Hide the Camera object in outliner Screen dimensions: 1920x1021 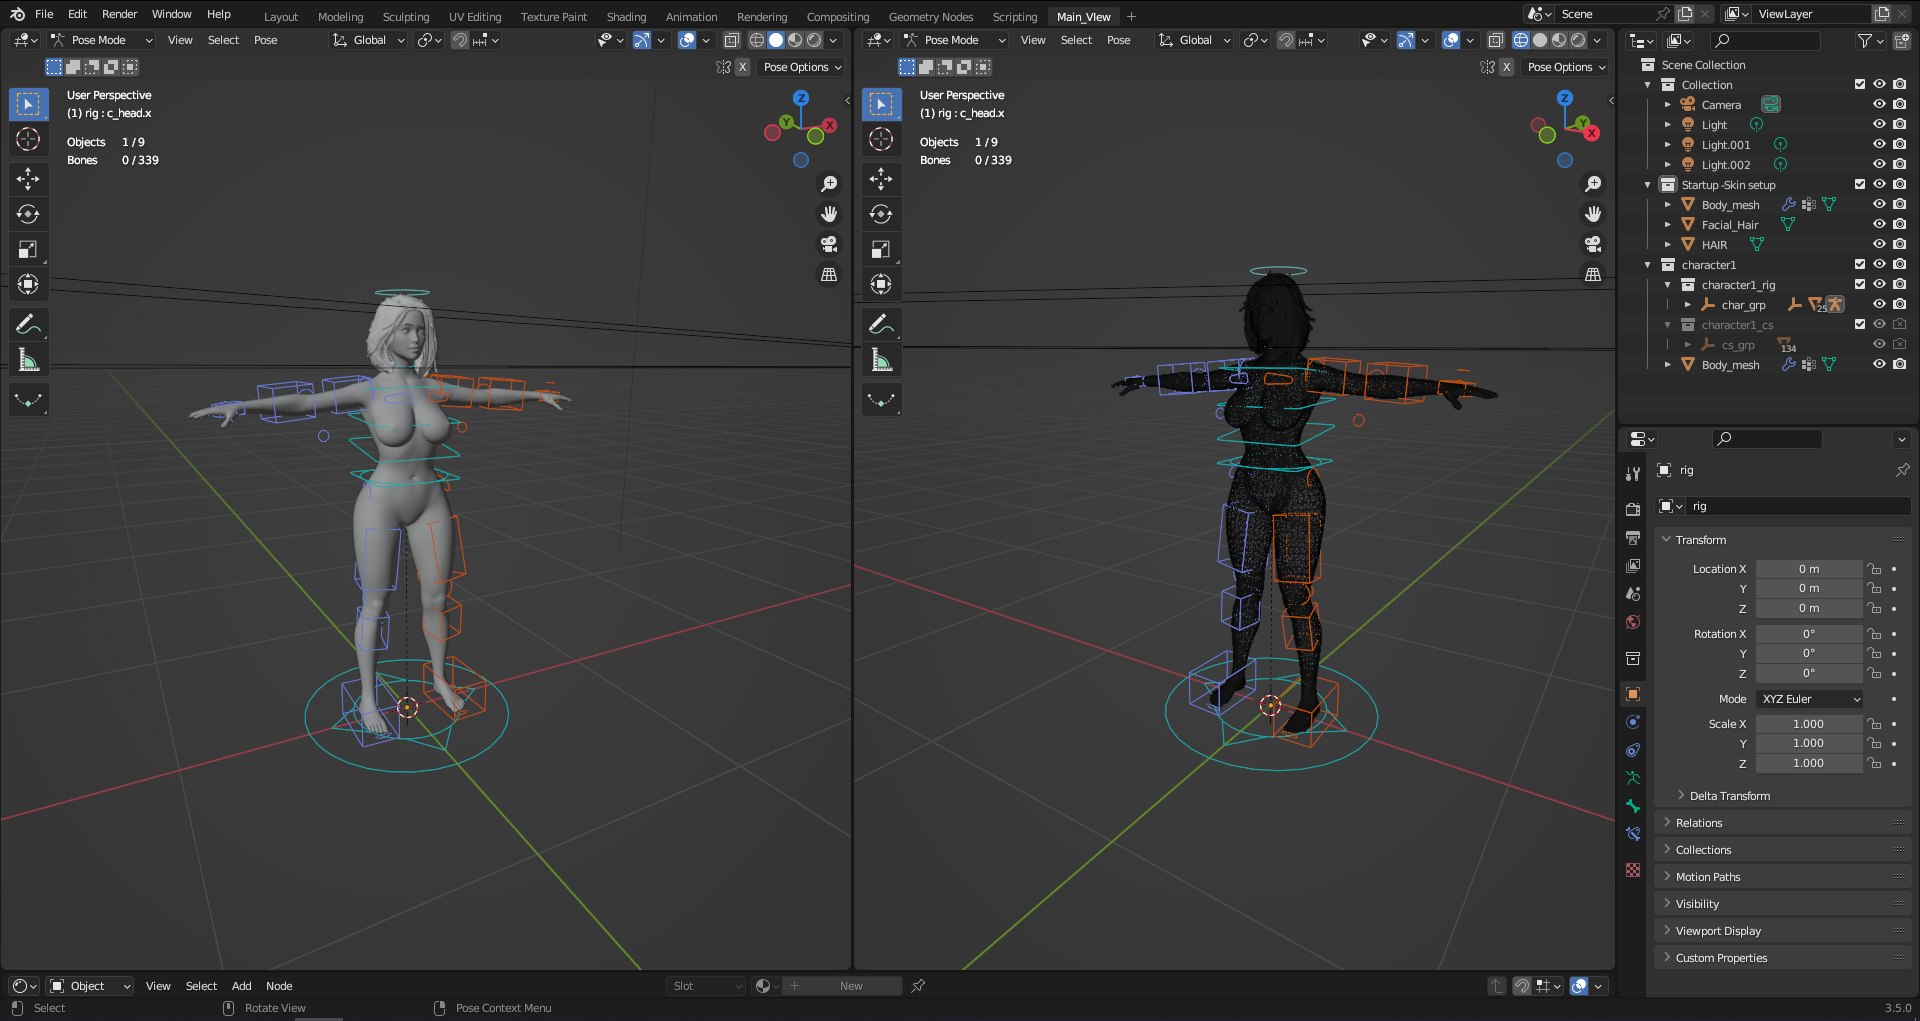click(1879, 104)
